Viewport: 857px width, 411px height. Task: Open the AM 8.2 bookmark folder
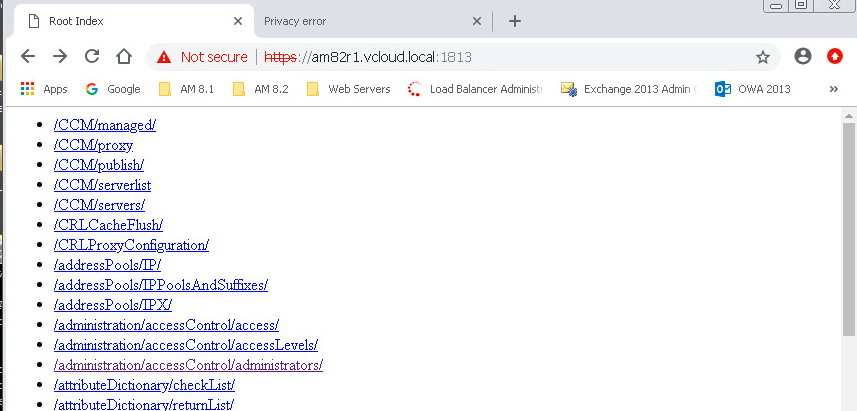click(260, 89)
